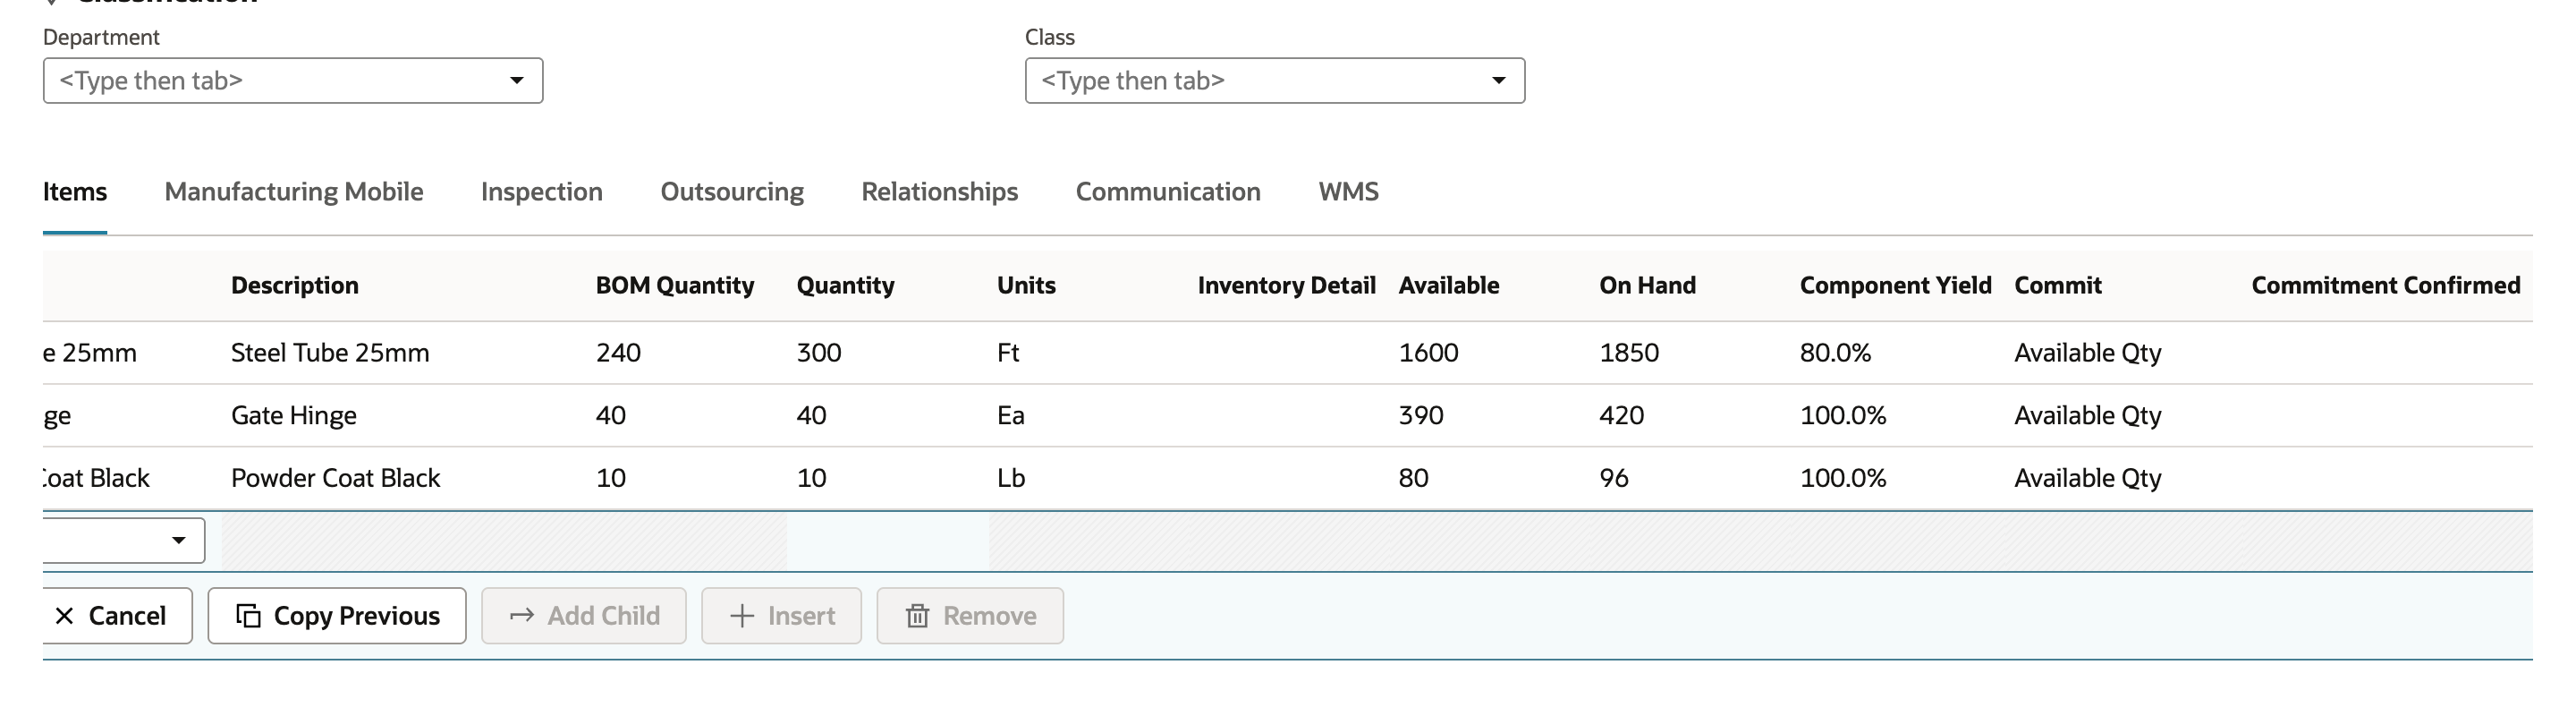This screenshot has height=716, width=2576.
Task: Select the Gate Hinge description cell
Action: [x=294, y=416]
